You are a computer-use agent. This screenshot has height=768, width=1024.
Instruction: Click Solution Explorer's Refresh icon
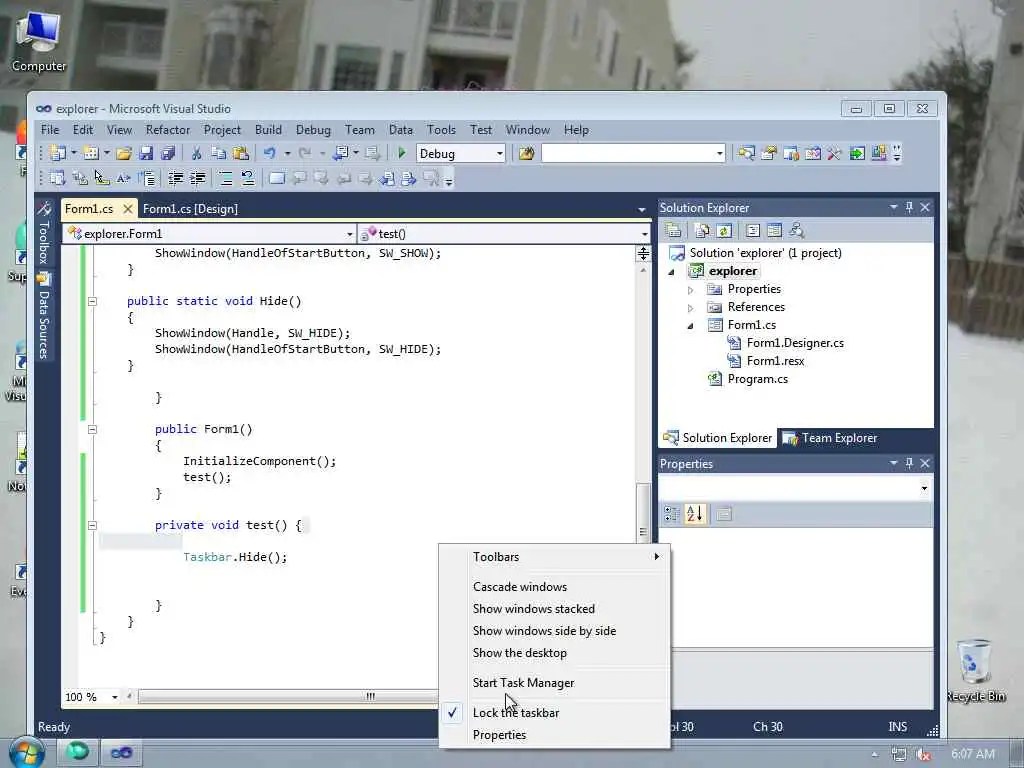click(x=724, y=231)
